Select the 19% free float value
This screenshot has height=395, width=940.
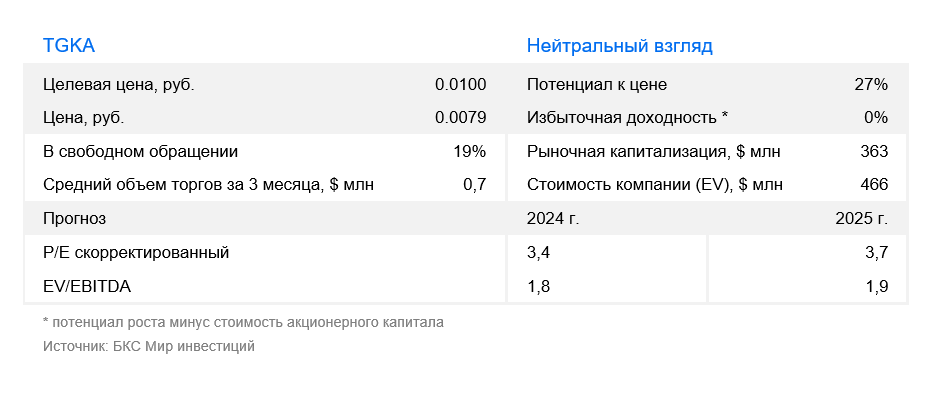coord(470,152)
